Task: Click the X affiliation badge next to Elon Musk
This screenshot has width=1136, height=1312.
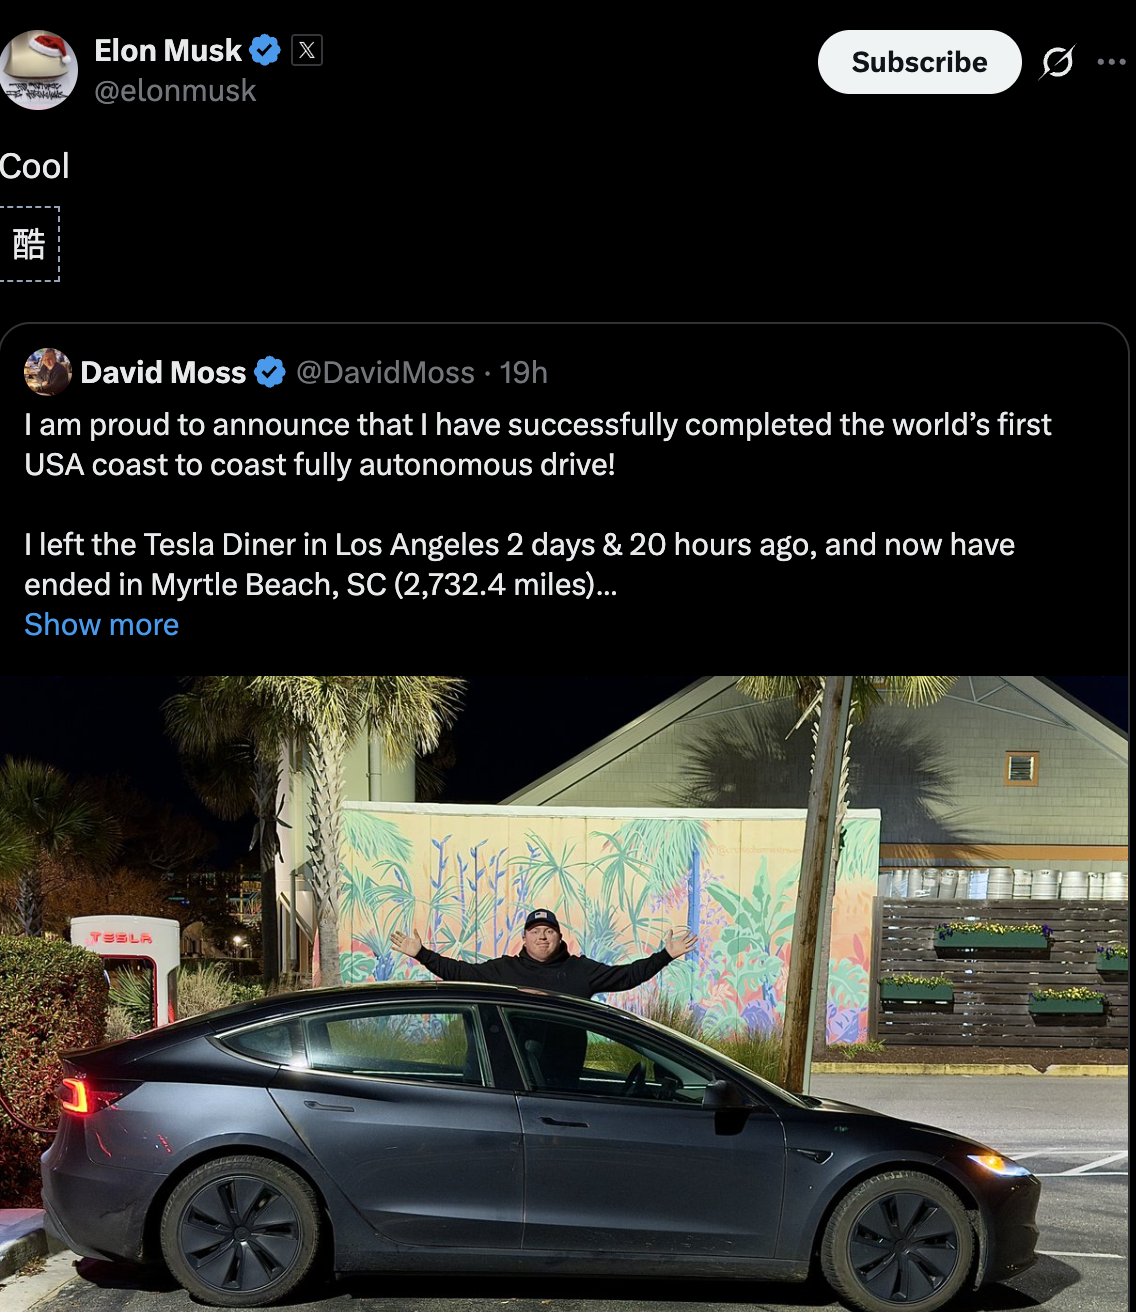Action: (307, 50)
